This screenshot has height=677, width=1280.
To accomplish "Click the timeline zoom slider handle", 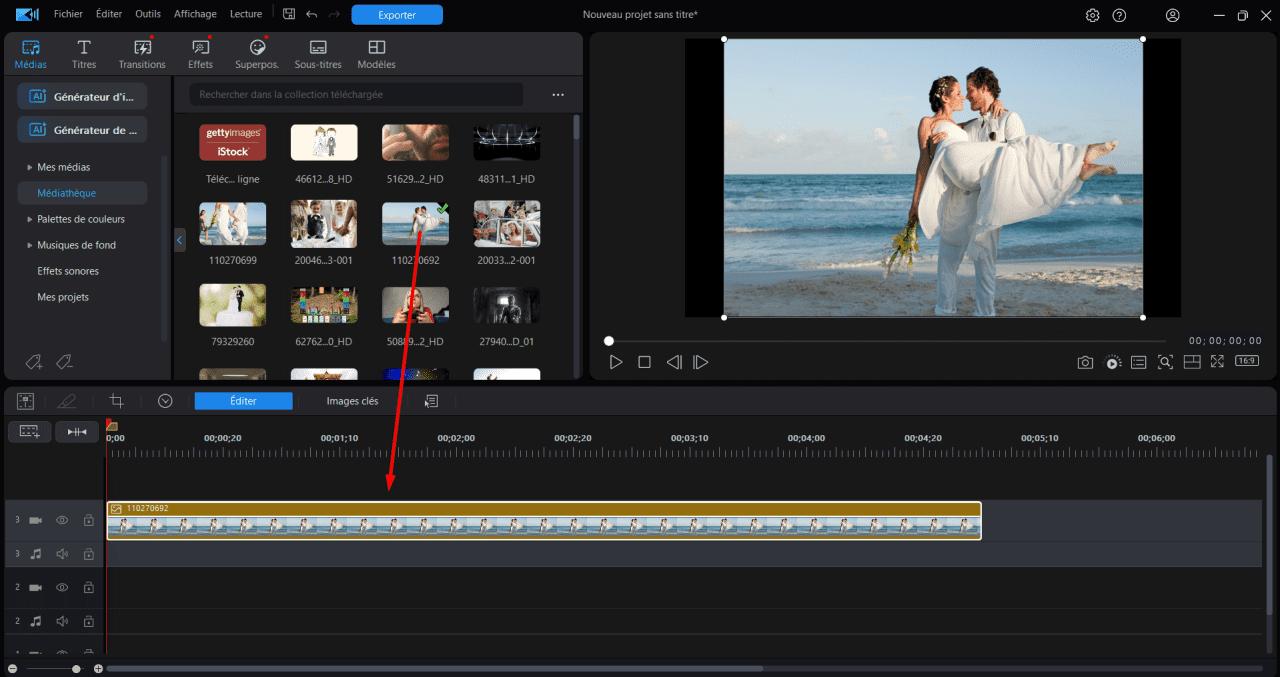I will click(x=76, y=668).
